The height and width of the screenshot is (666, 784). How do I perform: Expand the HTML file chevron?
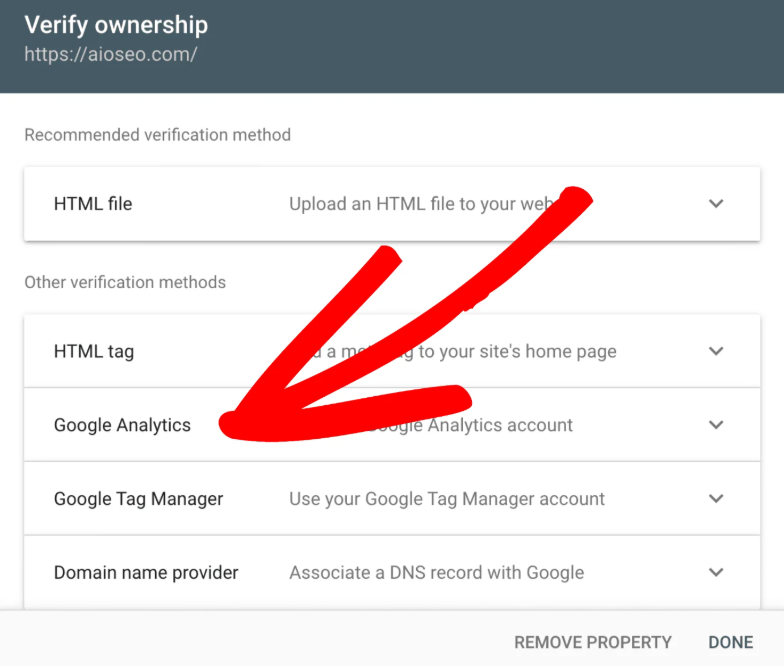coord(716,204)
